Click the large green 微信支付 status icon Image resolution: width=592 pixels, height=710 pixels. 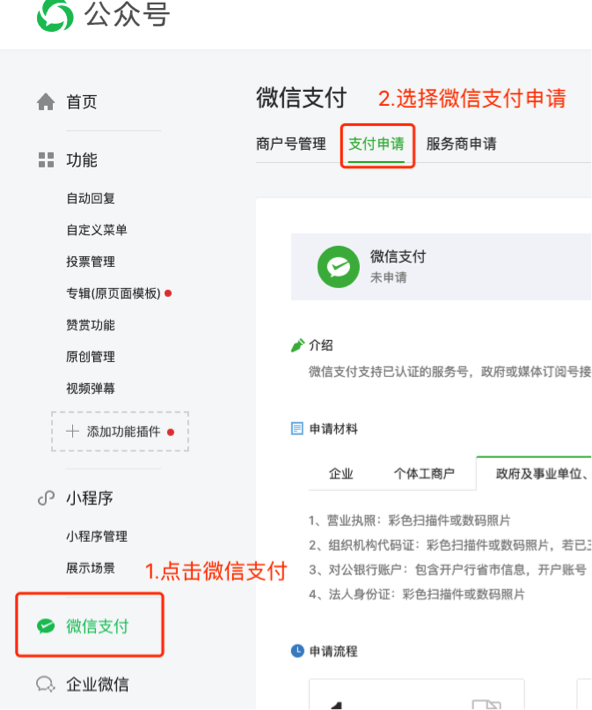point(338,267)
